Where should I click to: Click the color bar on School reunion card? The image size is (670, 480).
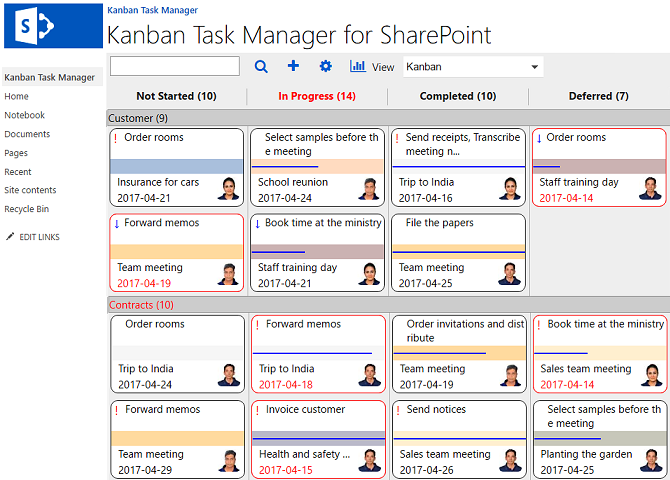coord(317,167)
